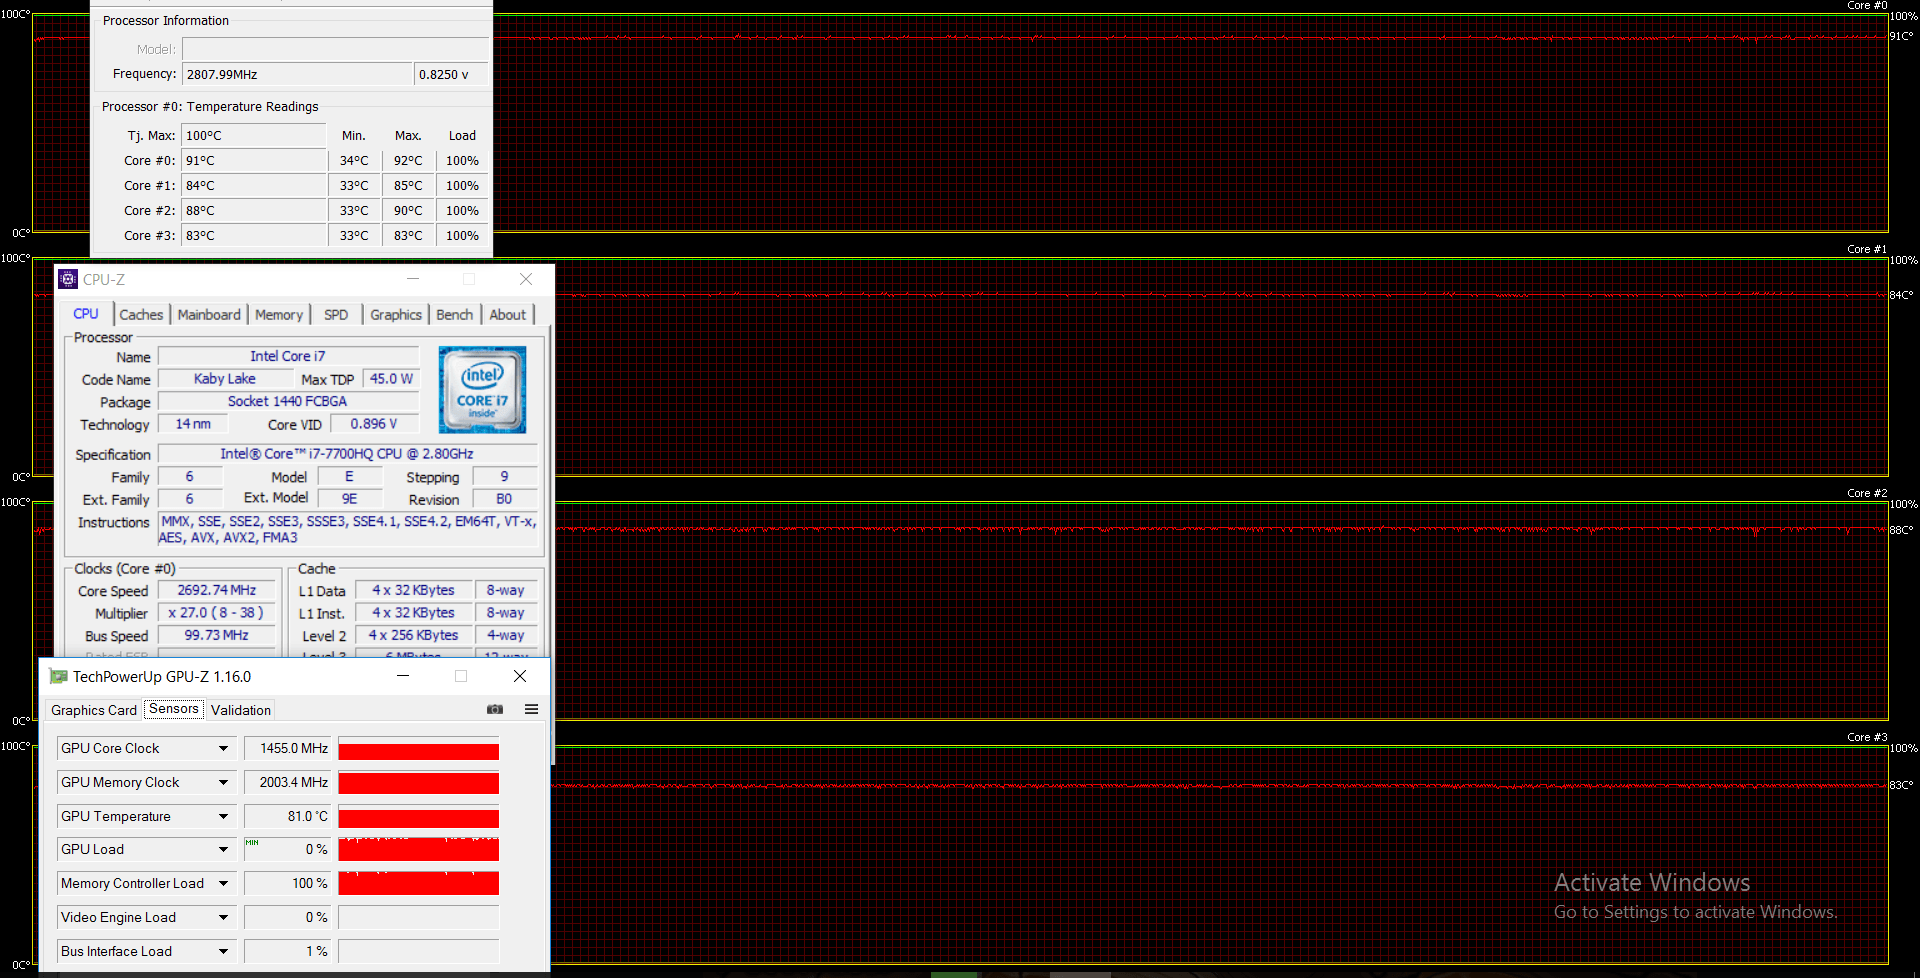The image size is (1920, 978).
Task: Minimize the GPU-Z window
Action: 403,676
